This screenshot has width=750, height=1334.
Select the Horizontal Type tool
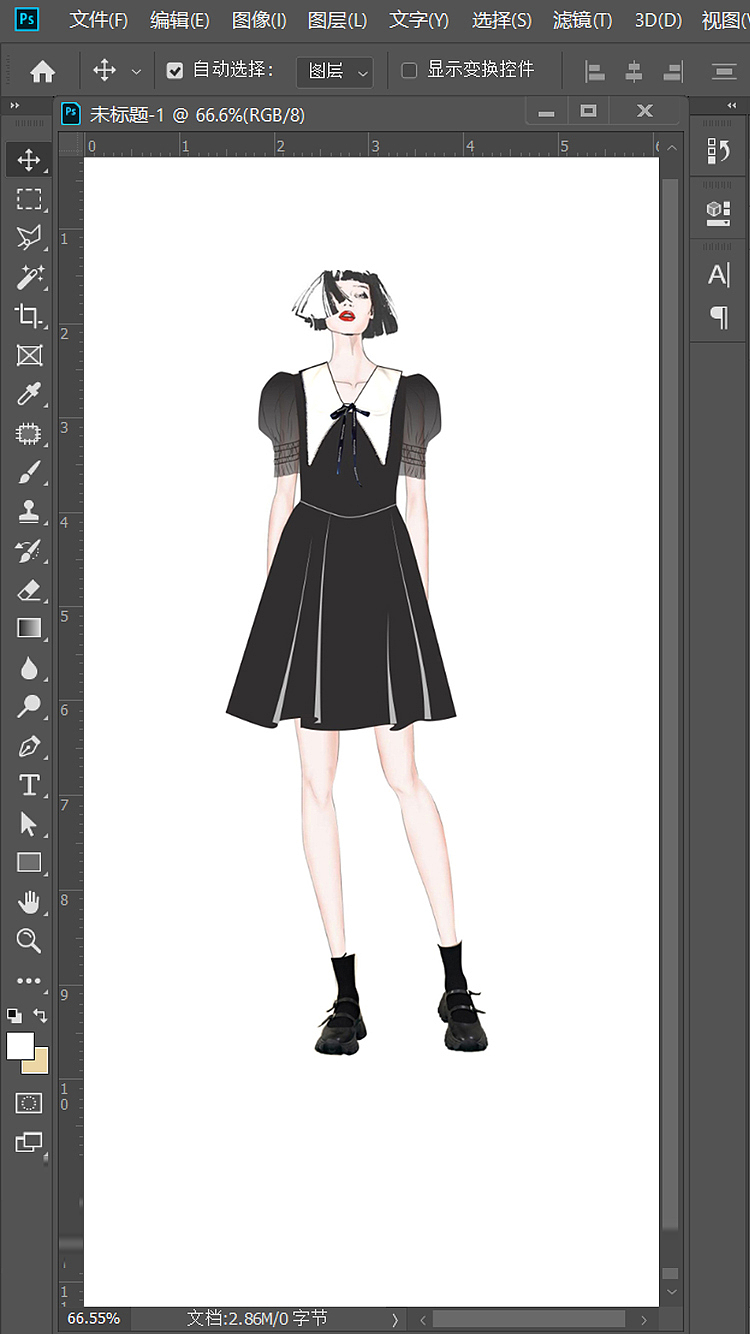29,785
